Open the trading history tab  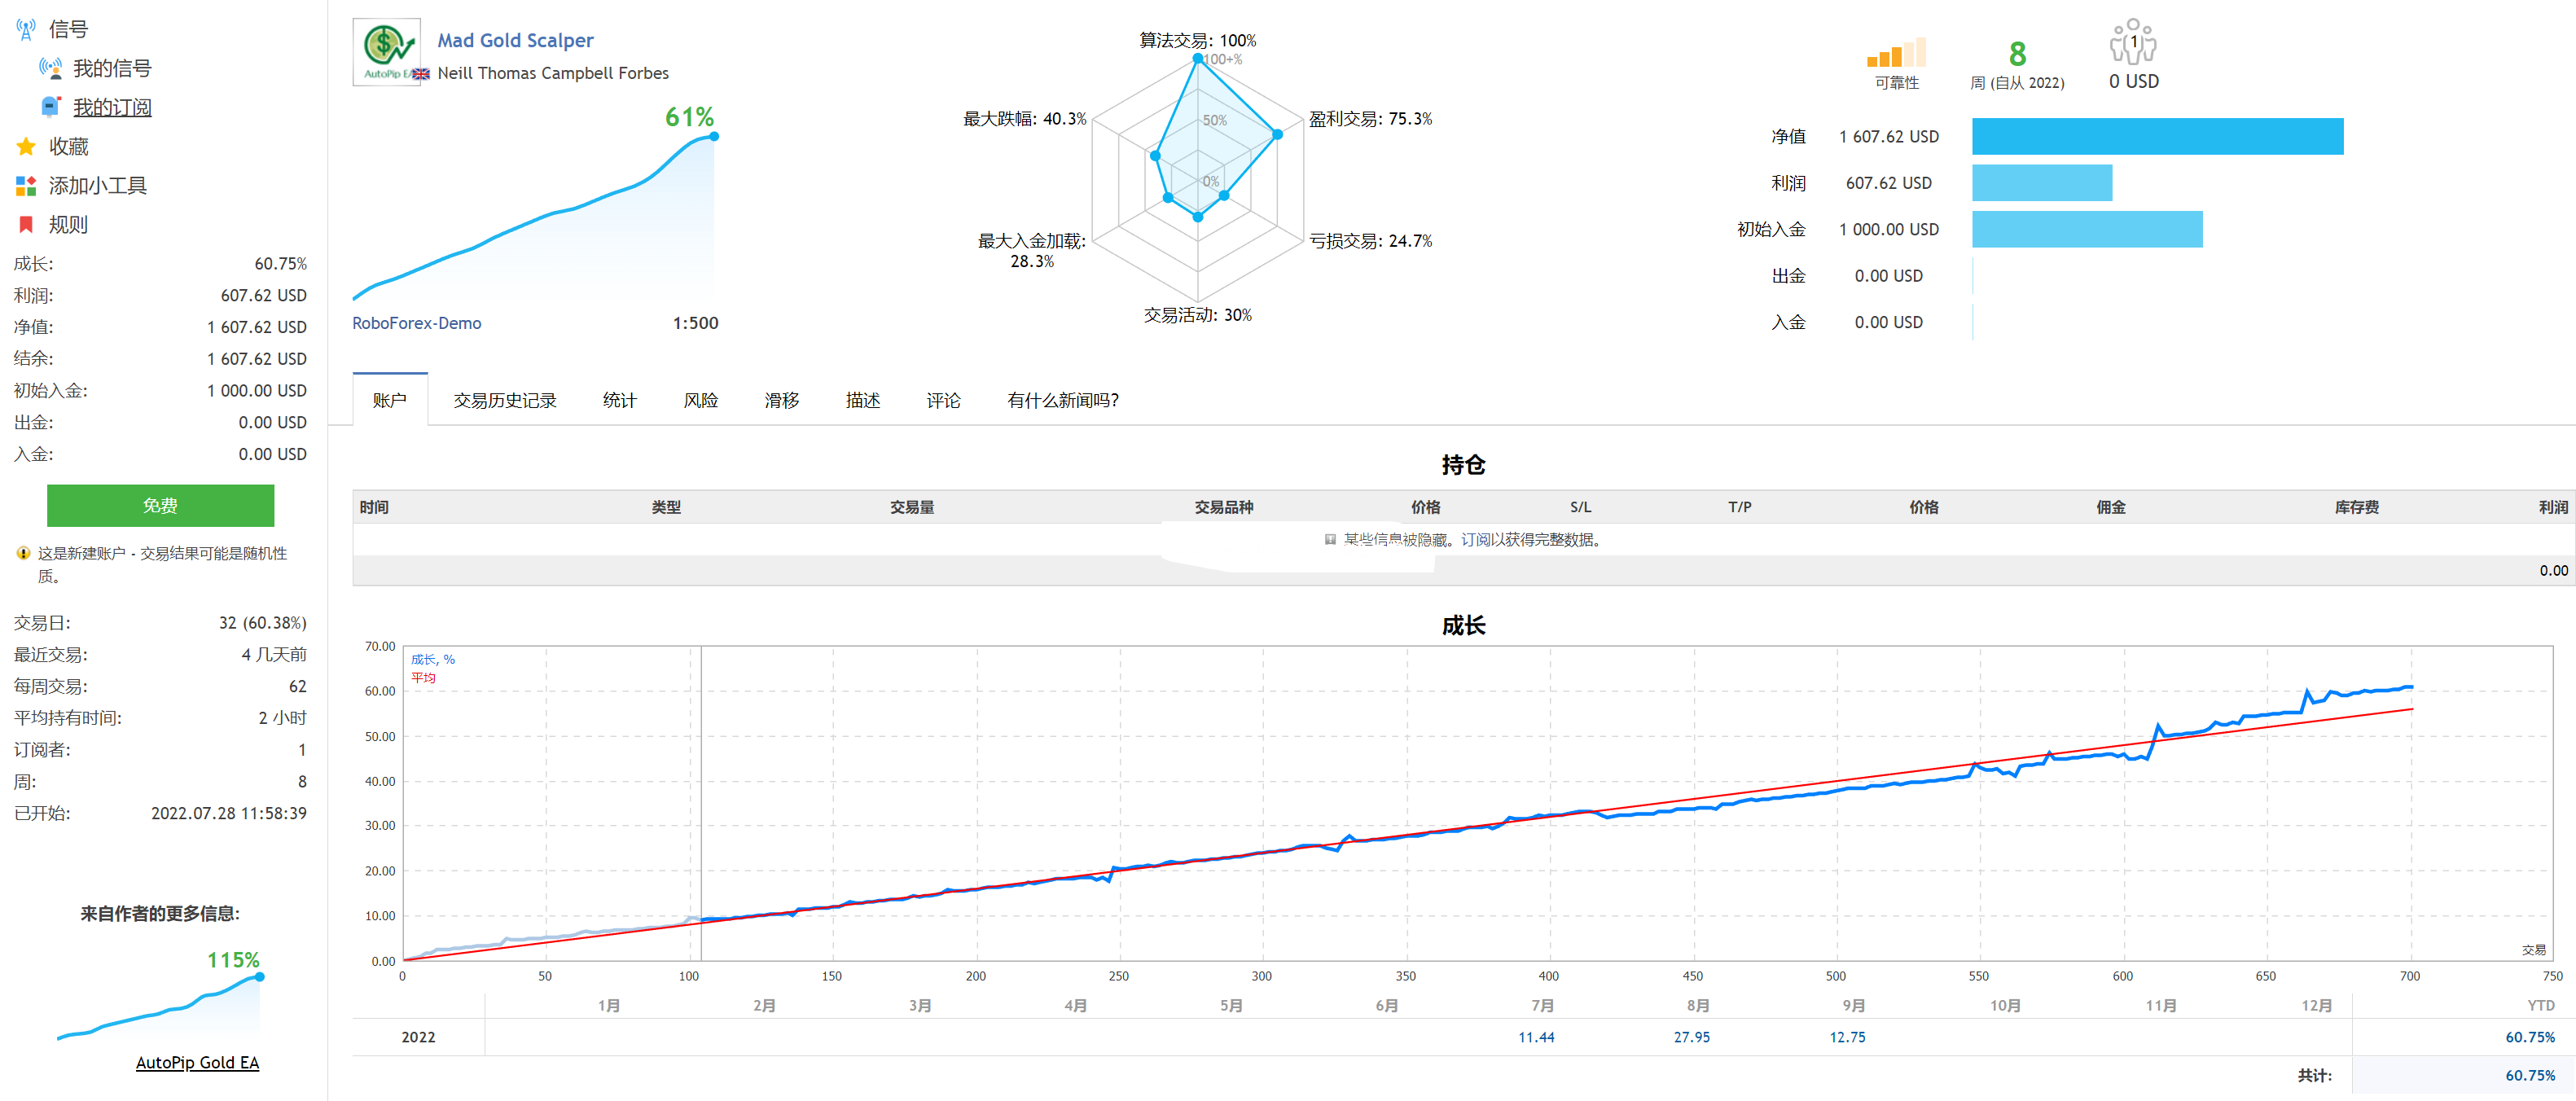504,400
